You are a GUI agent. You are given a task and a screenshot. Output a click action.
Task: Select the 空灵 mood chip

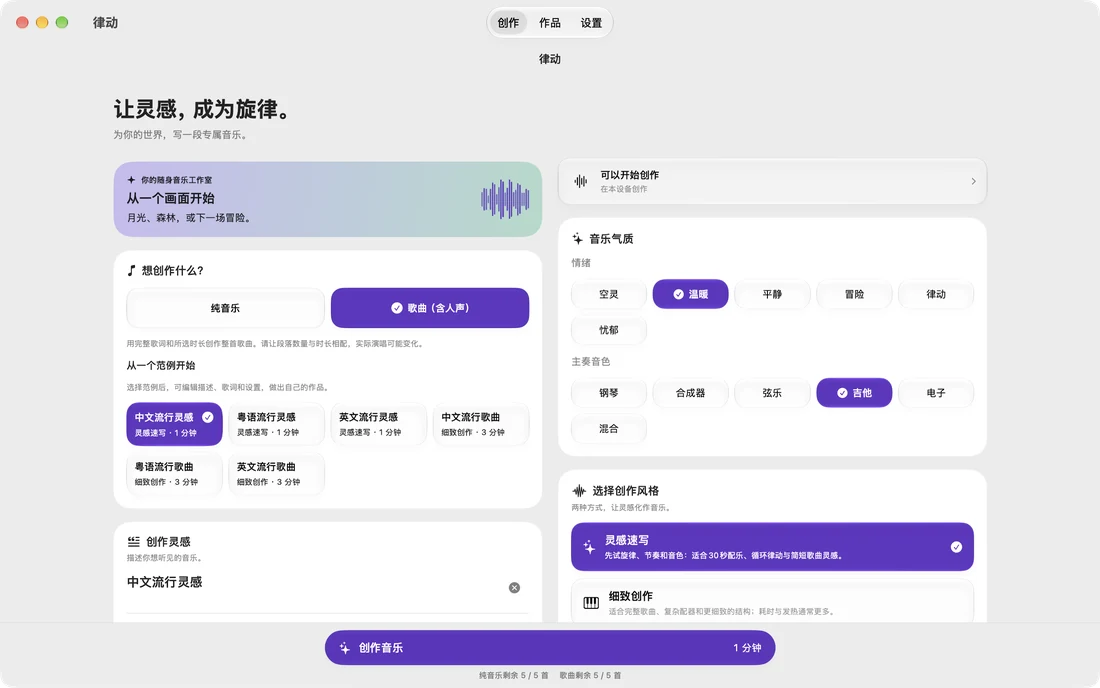click(x=609, y=295)
